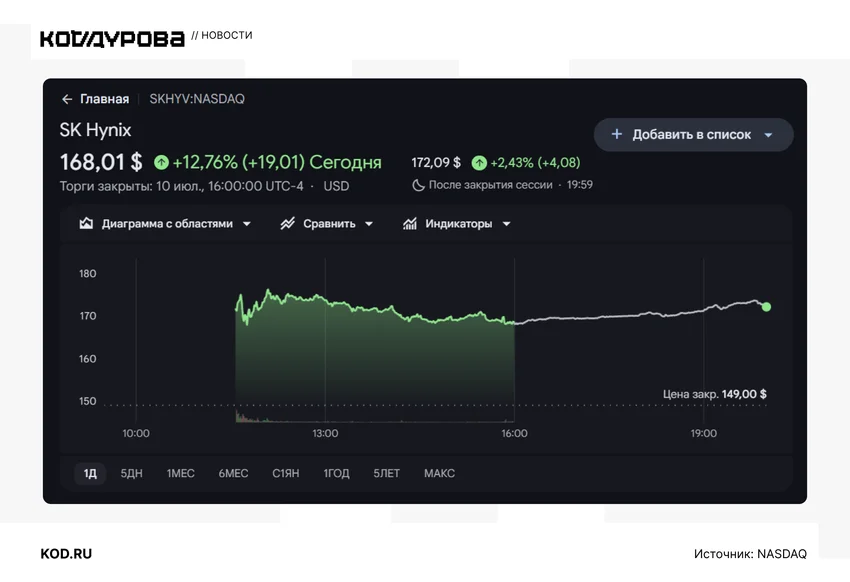This screenshot has width=850, height=582.
Task: Open the КОД ДУРОВА logo link
Action: [112, 39]
